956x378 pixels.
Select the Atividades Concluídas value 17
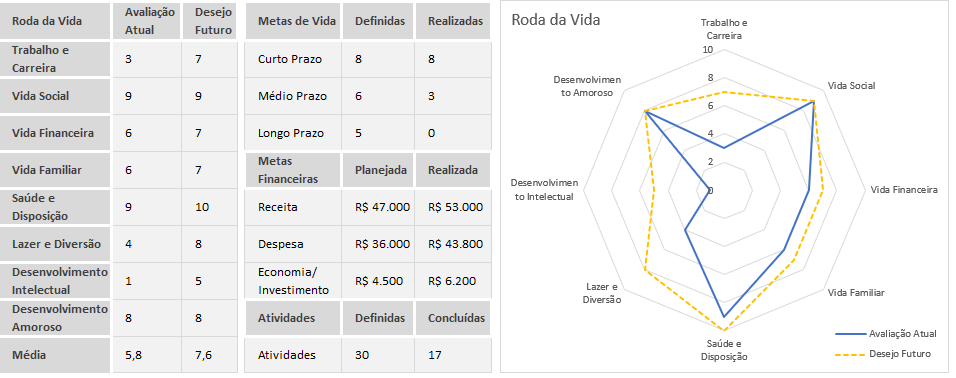(x=452, y=355)
